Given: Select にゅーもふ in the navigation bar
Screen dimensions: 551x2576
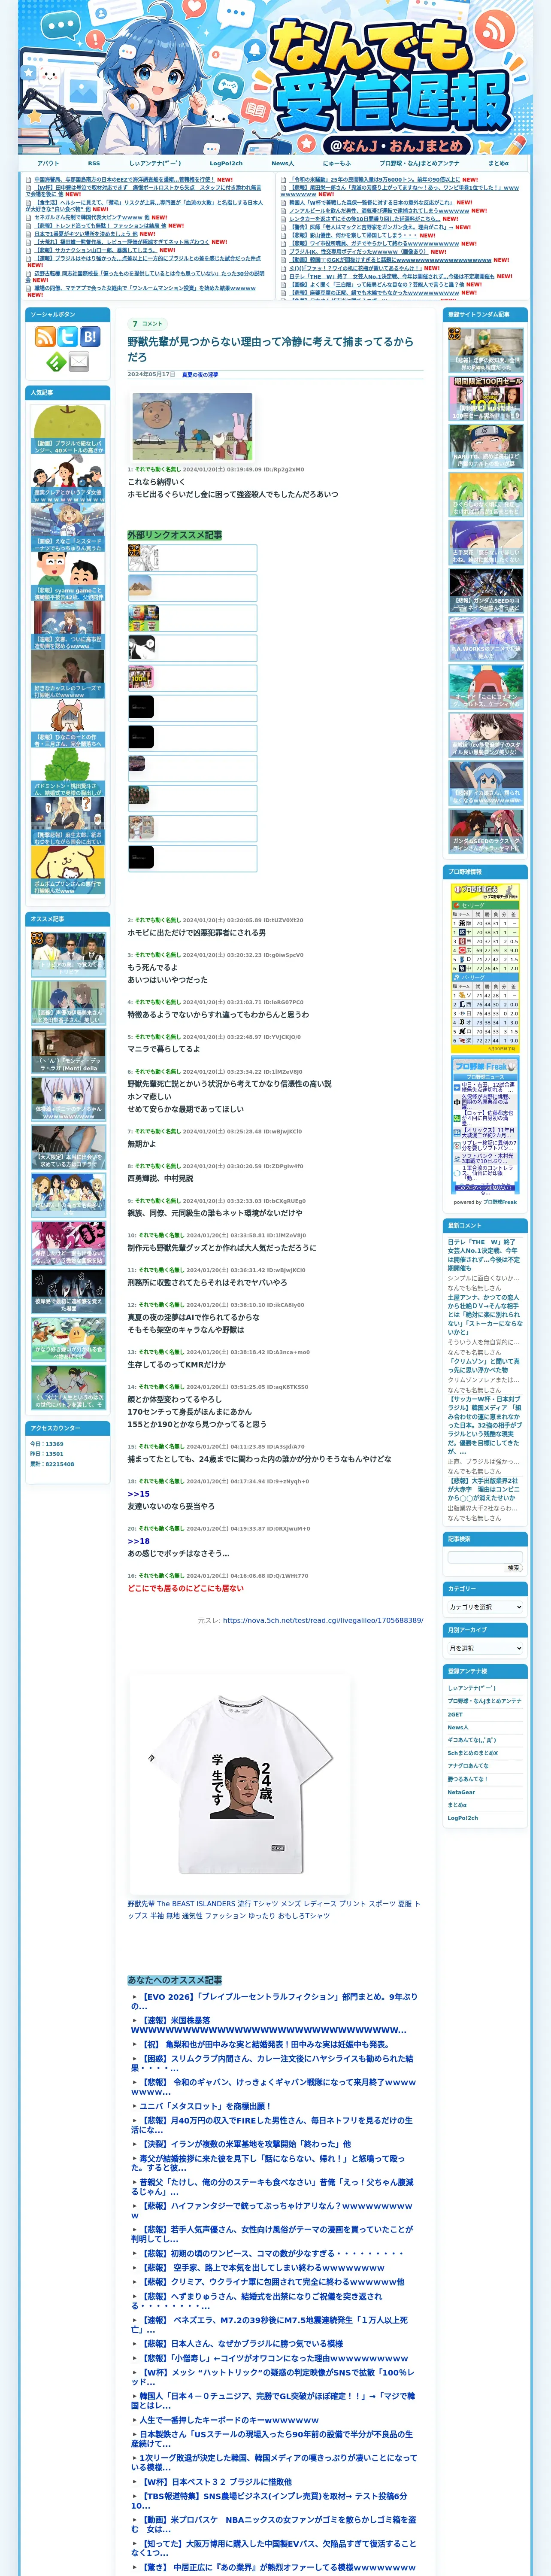Looking at the screenshot, I should (x=337, y=163).
